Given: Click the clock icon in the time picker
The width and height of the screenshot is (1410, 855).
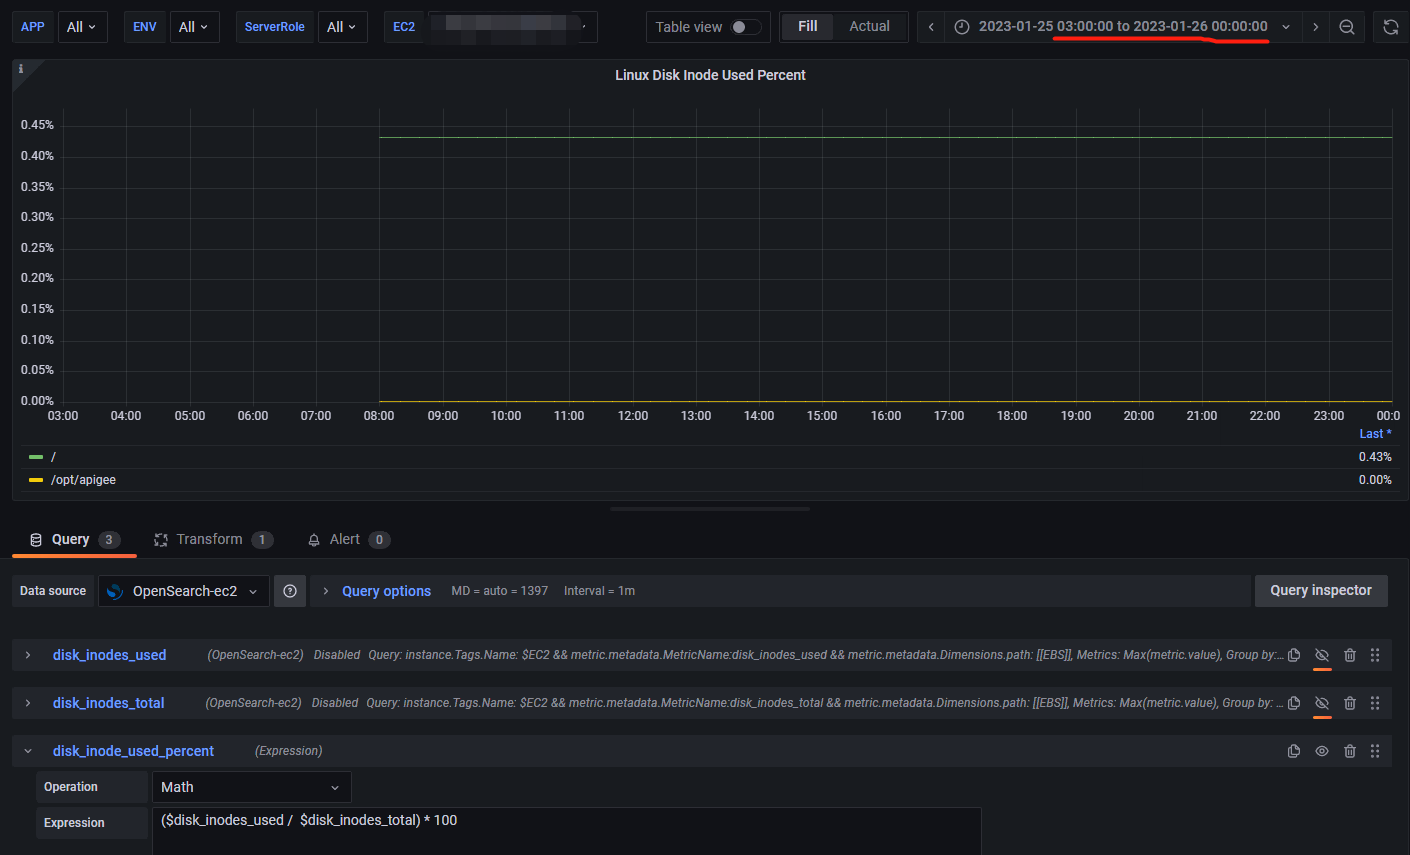Looking at the screenshot, I should pos(961,27).
